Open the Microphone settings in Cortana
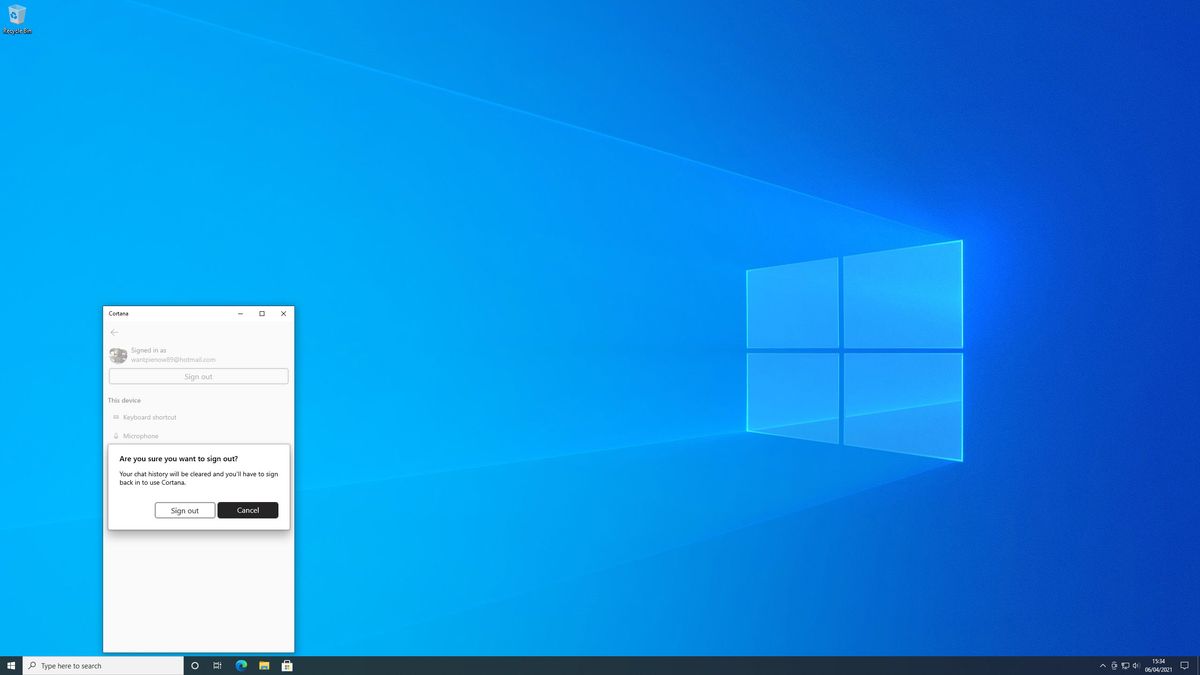Image resolution: width=1200 pixels, height=675 pixels. pos(140,436)
